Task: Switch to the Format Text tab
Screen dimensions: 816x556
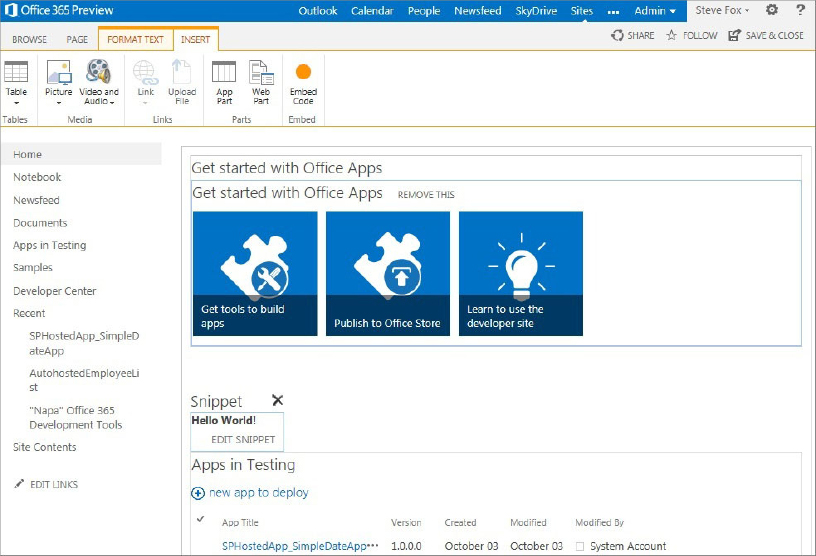Action: 135,40
